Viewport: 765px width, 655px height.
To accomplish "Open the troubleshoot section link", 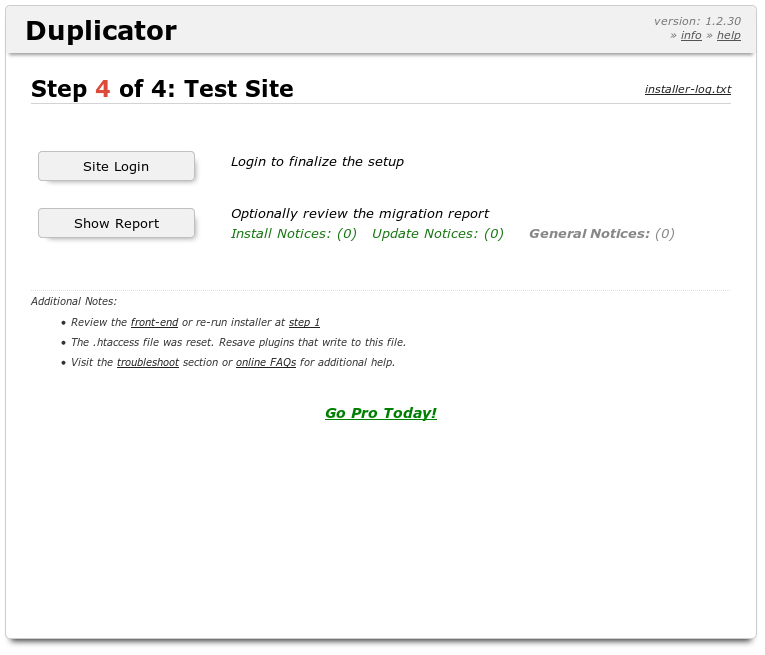I will click(x=147, y=362).
